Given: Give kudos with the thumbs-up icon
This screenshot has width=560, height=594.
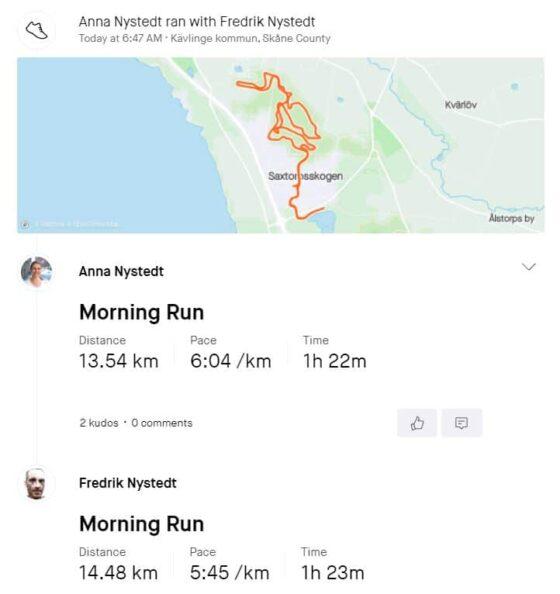Looking at the screenshot, I should click(417, 423).
